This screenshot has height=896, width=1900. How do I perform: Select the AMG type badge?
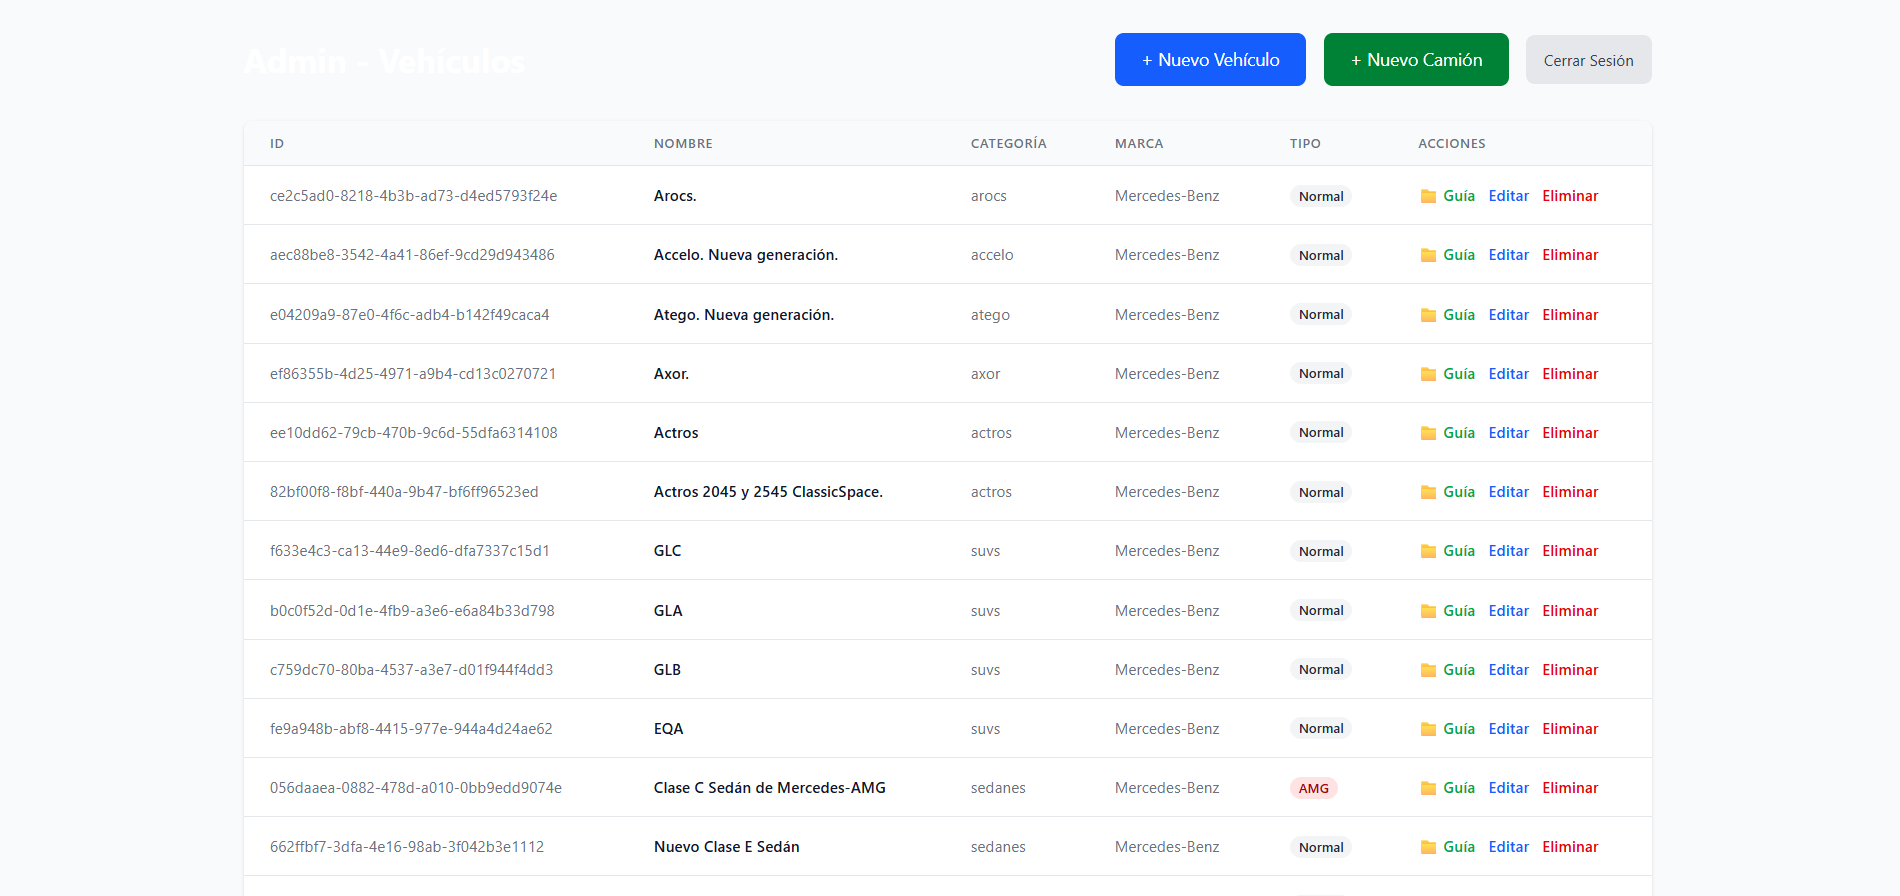pos(1313,788)
